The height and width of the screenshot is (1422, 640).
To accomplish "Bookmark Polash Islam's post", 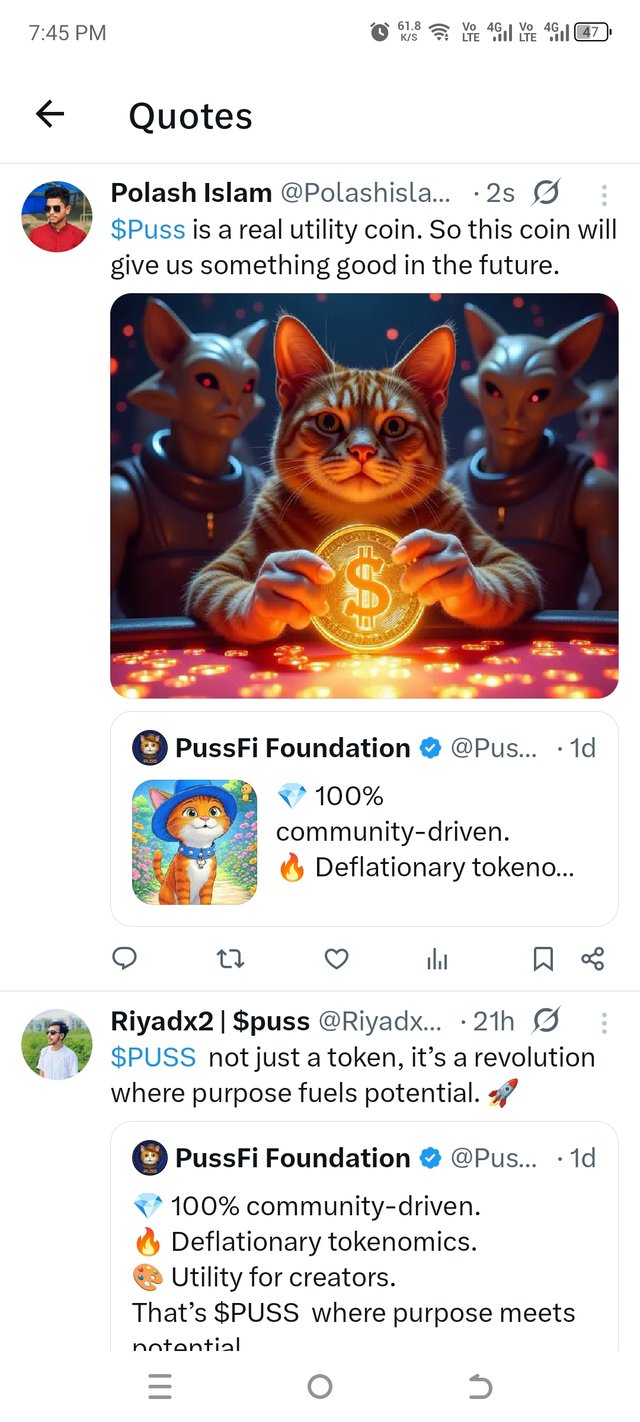I will pyautogui.click(x=542, y=959).
